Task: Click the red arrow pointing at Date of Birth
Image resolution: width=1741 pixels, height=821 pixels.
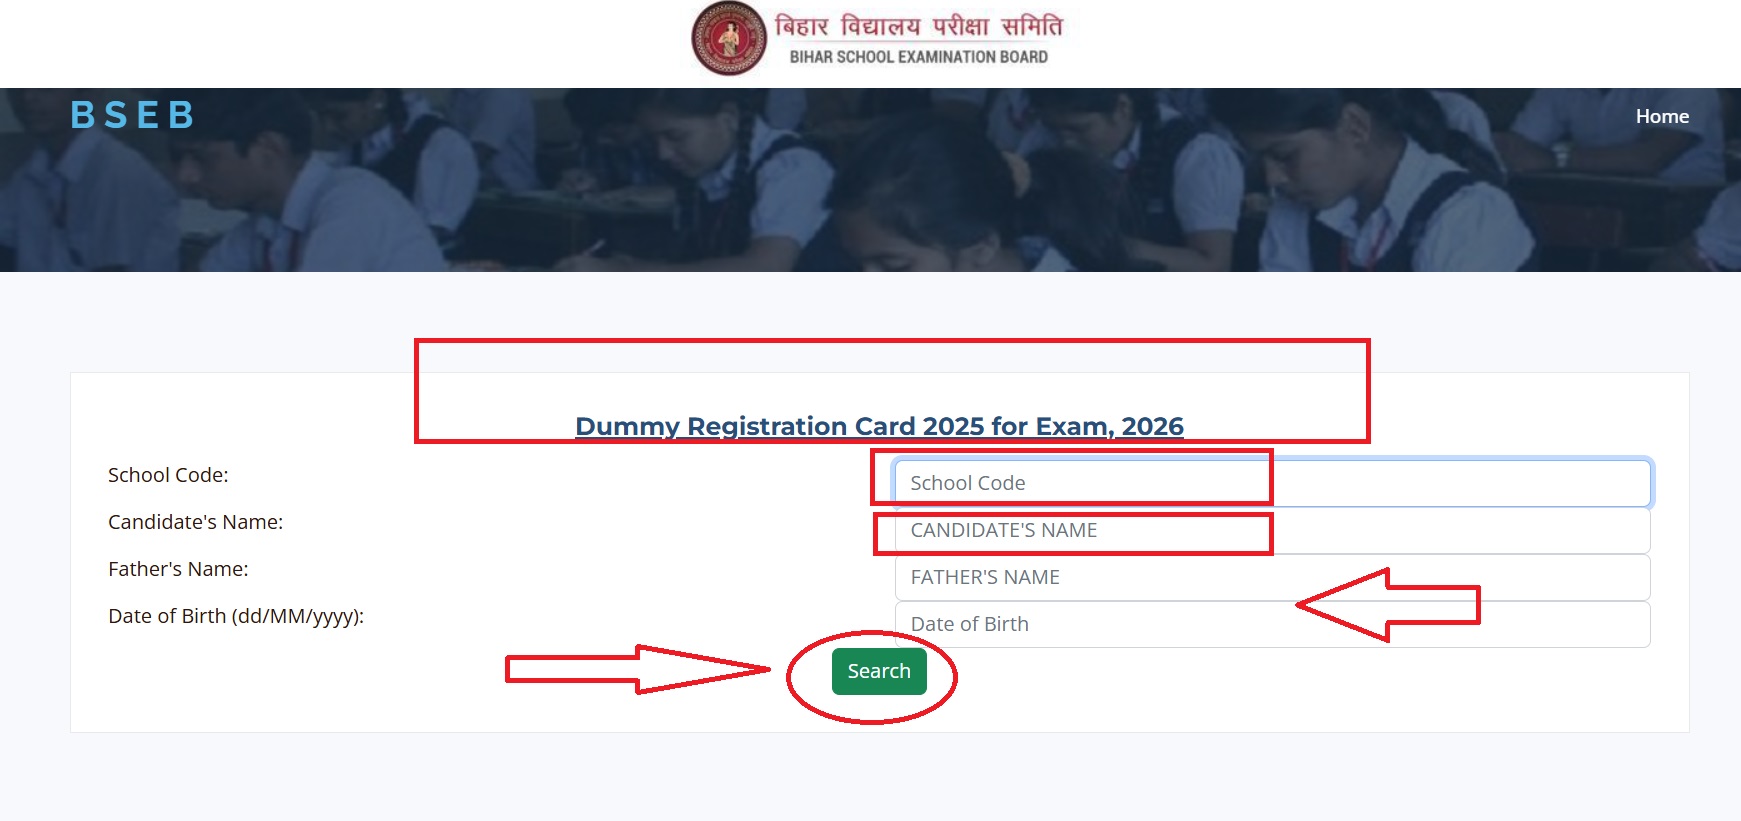Action: pos(1388,605)
